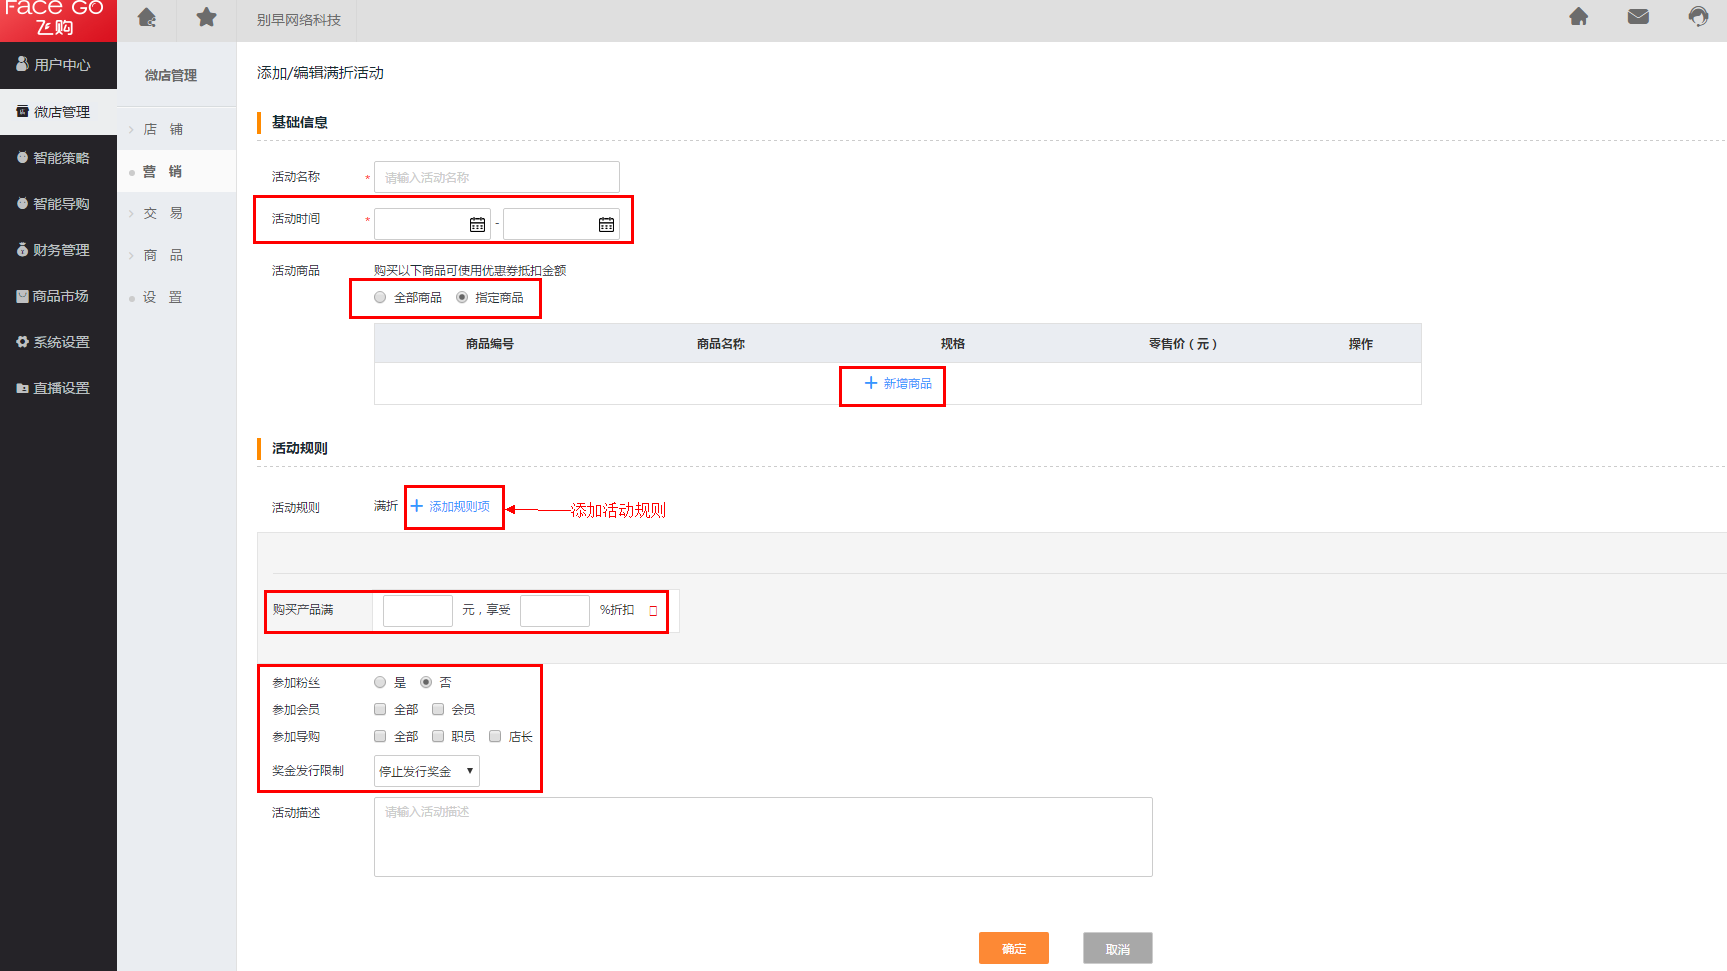
Task: Open the mail envelope icon
Action: click(1638, 17)
